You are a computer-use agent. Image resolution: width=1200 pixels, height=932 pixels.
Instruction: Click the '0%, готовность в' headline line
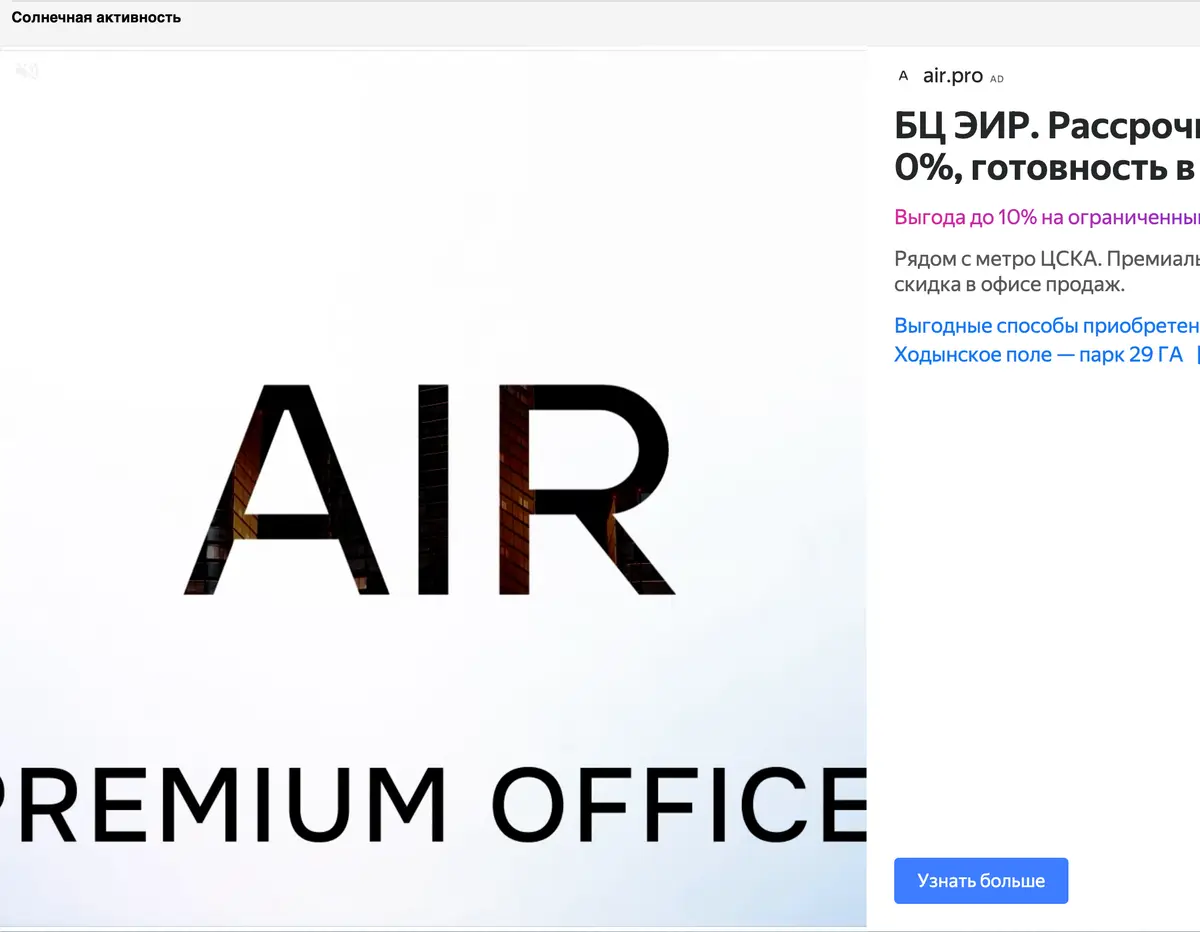tap(1046, 167)
